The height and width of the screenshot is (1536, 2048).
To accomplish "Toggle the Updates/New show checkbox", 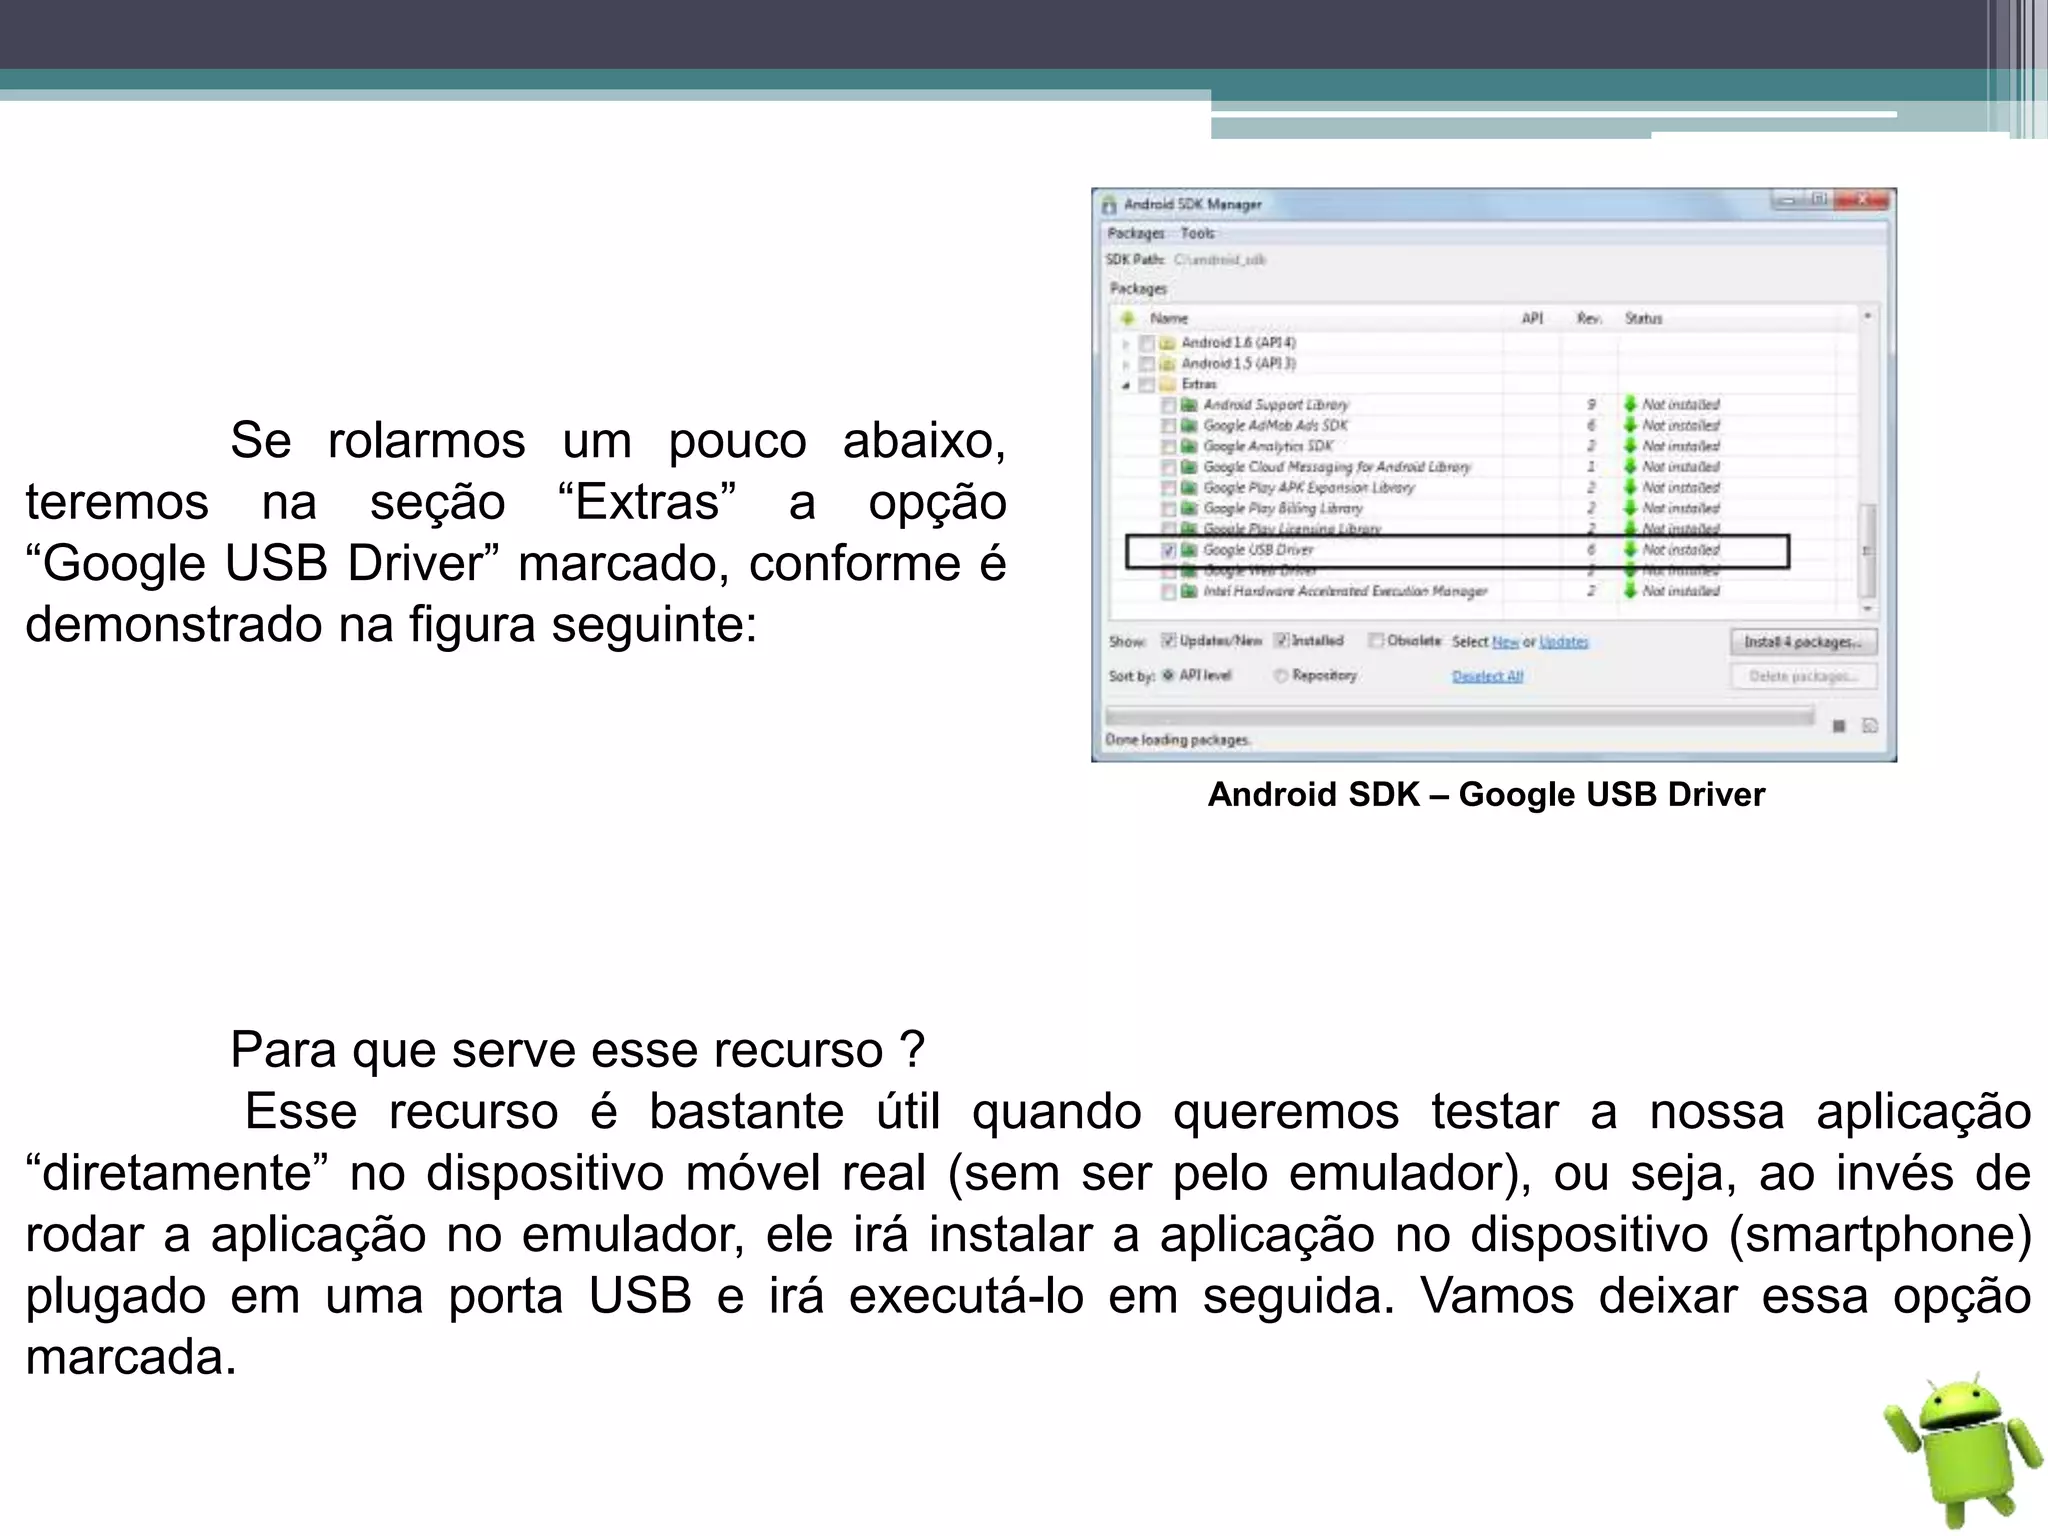I will click(1167, 641).
